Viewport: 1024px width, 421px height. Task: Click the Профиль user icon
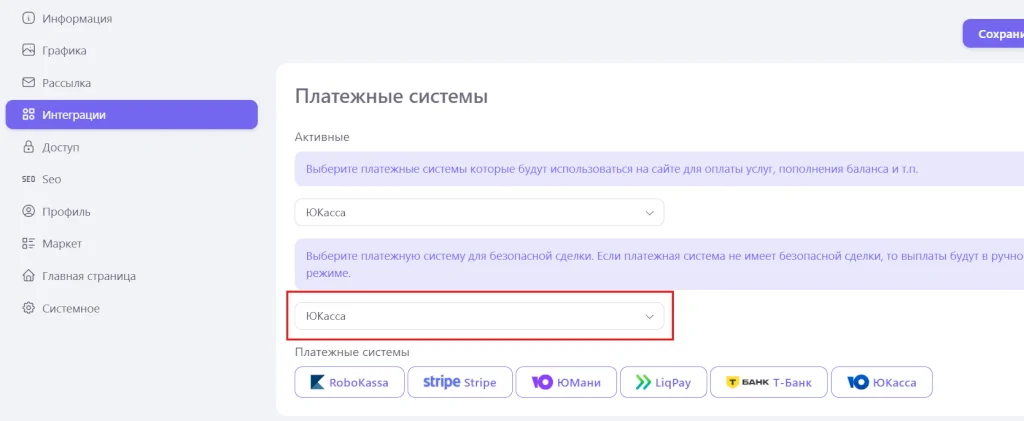pyautogui.click(x=29, y=211)
